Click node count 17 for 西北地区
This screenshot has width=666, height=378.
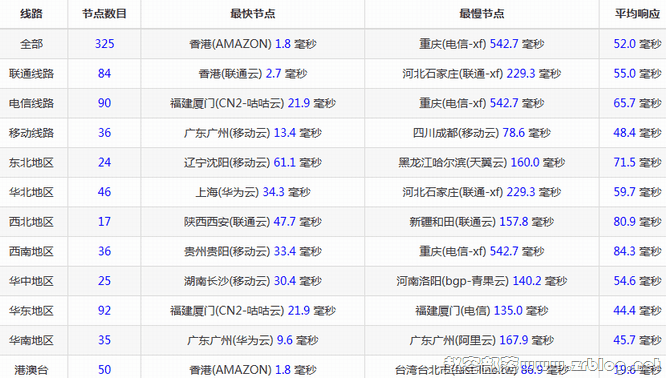tap(104, 222)
